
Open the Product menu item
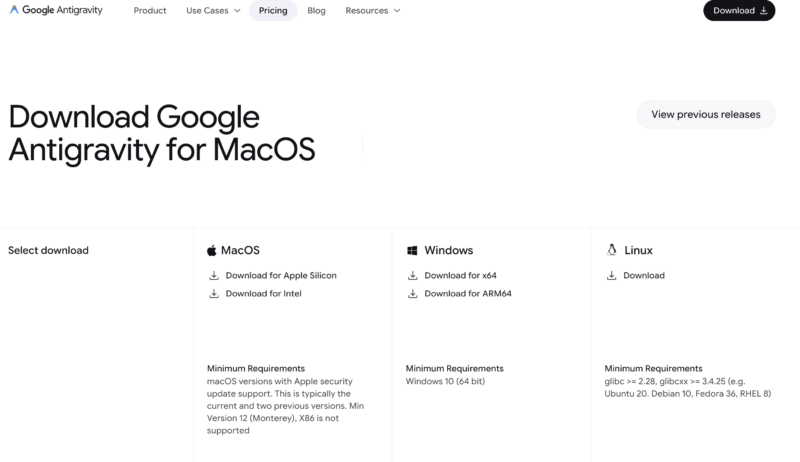(x=150, y=11)
